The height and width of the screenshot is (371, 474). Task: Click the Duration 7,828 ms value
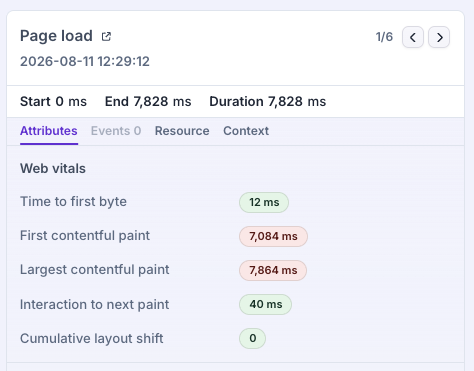(x=268, y=102)
